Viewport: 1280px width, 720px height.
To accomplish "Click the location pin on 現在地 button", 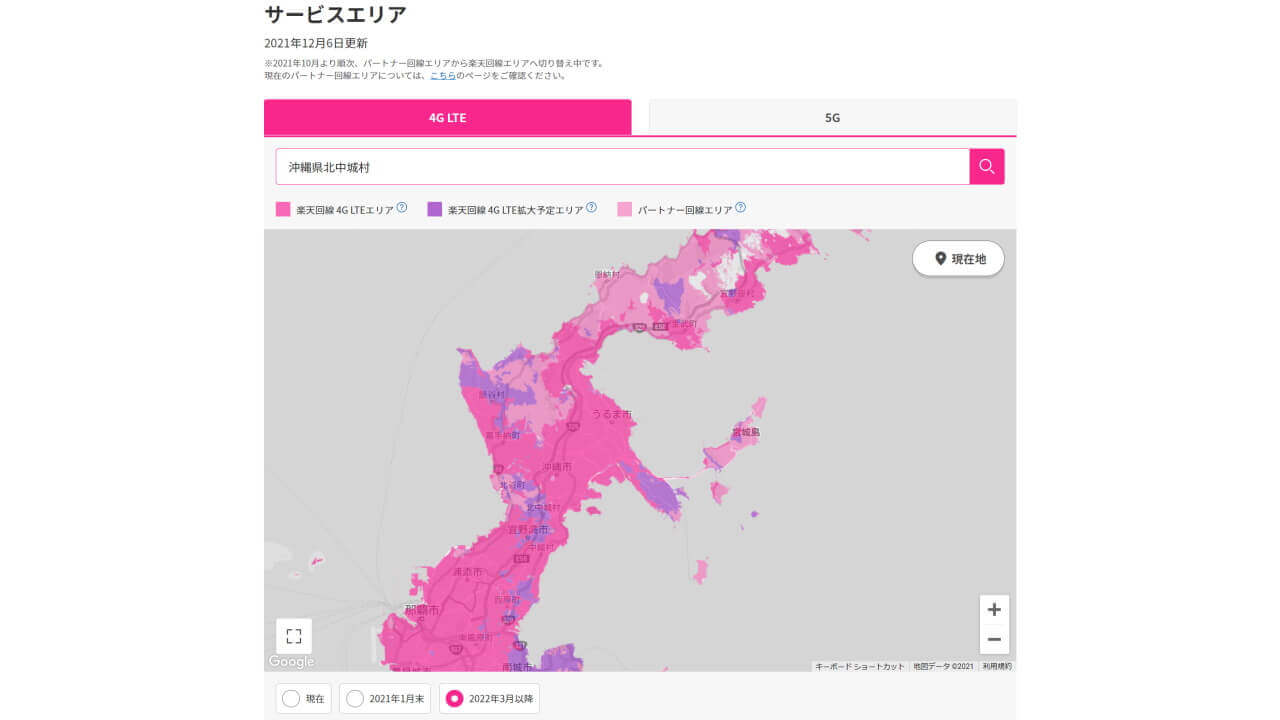I will [x=939, y=258].
